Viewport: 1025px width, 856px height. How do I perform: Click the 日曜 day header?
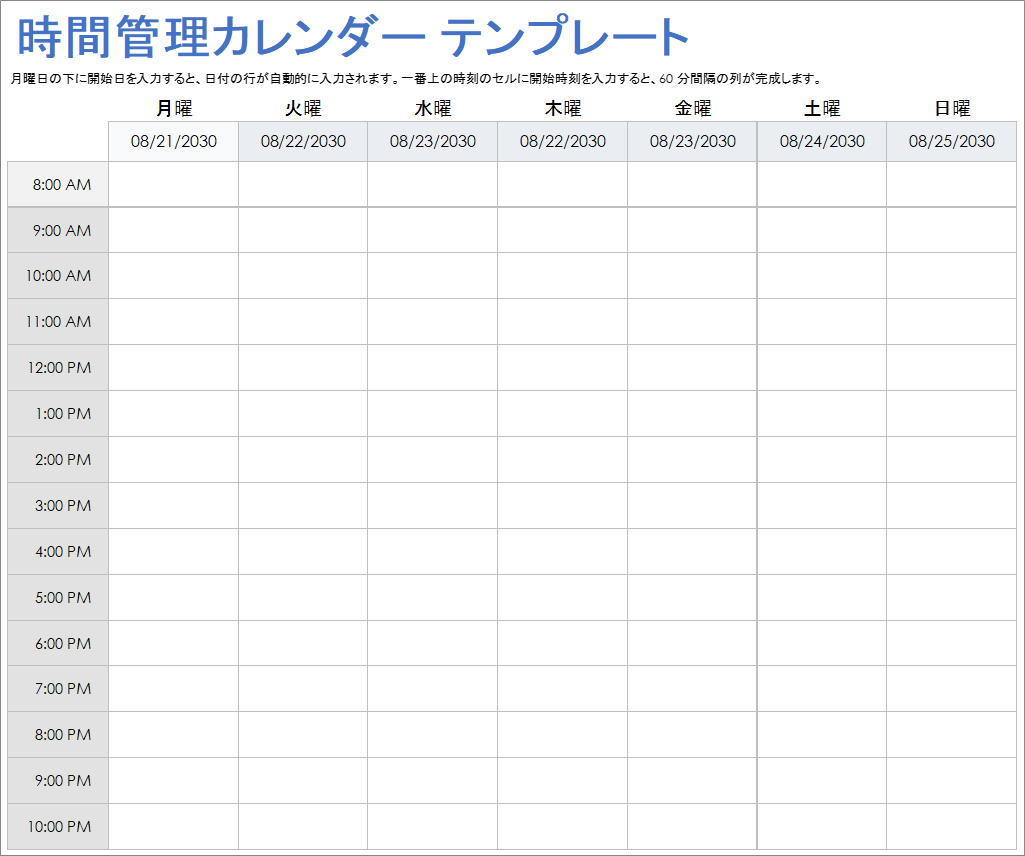[x=951, y=109]
